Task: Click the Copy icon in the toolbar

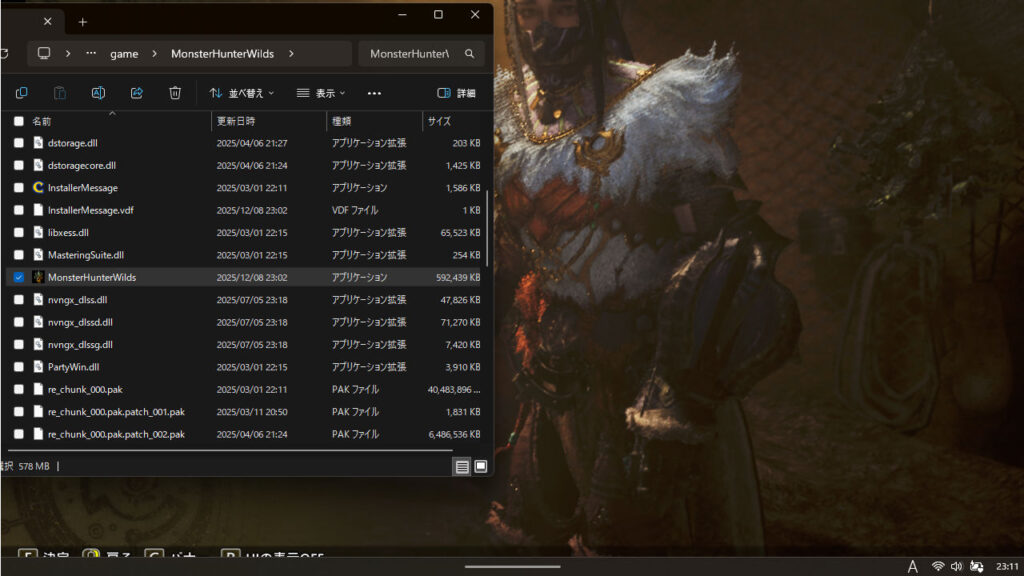Action: 20,92
